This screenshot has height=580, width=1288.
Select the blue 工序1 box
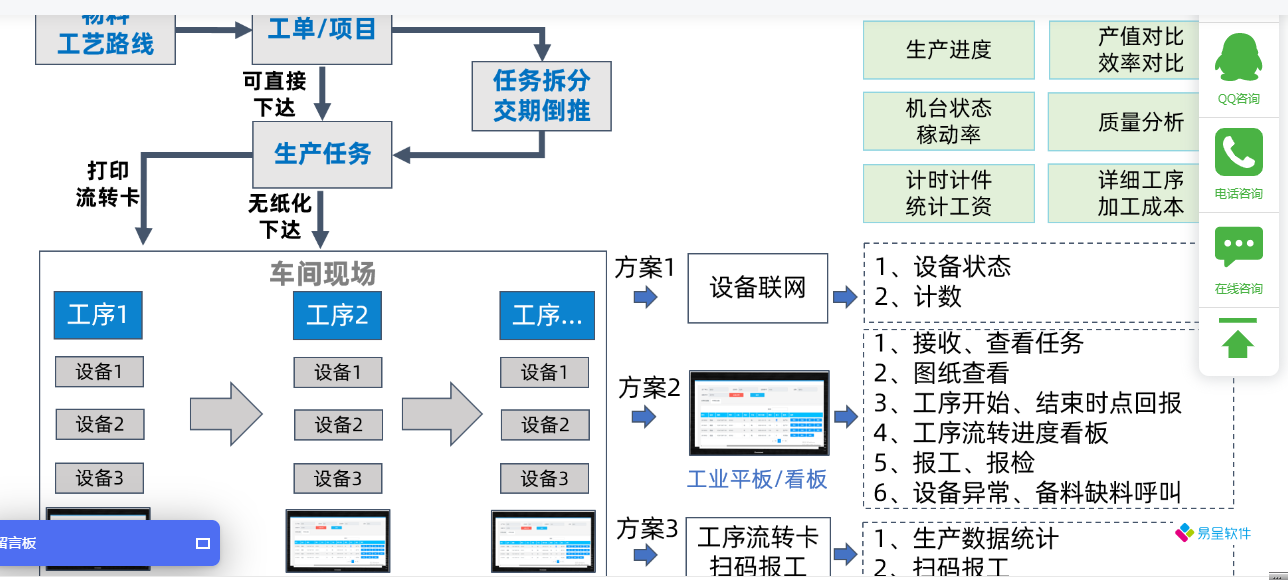pyautogui.click(x=98, y=315)
